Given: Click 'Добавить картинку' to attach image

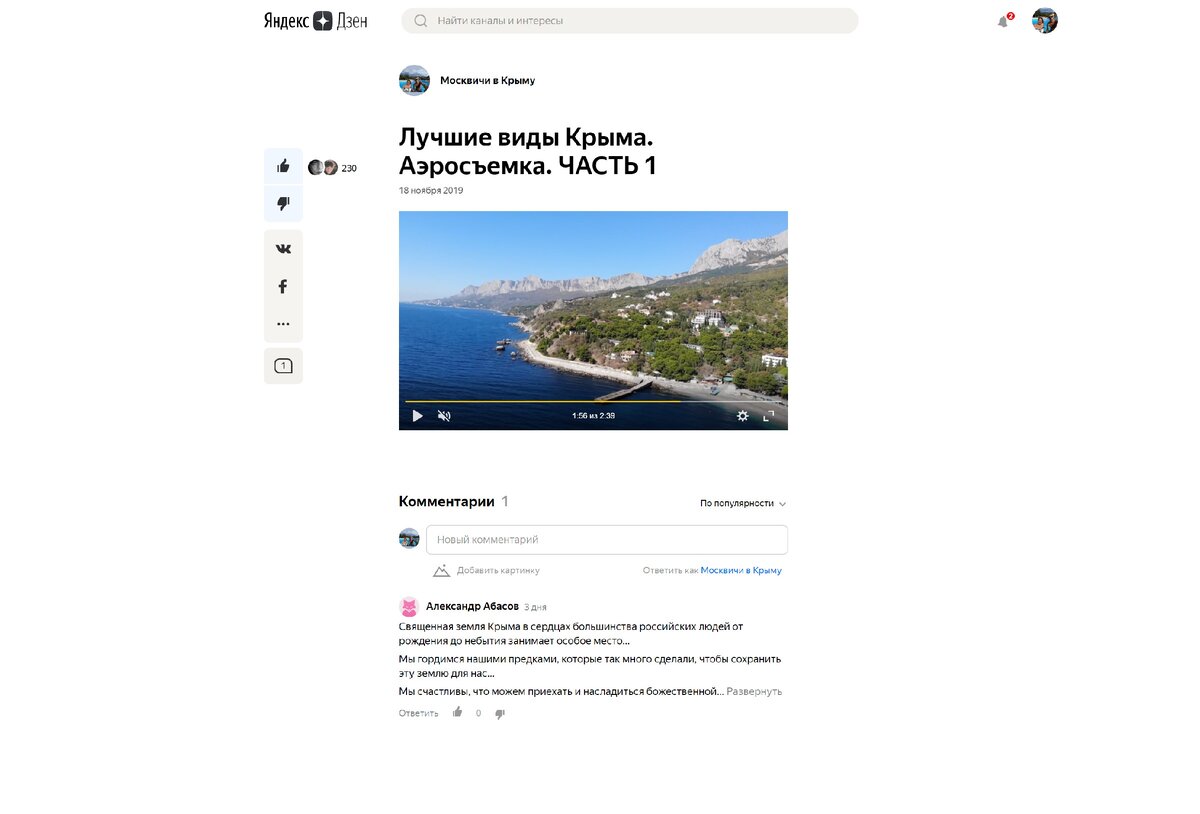Looking at the screenshot, I should [x=486, y=570].
